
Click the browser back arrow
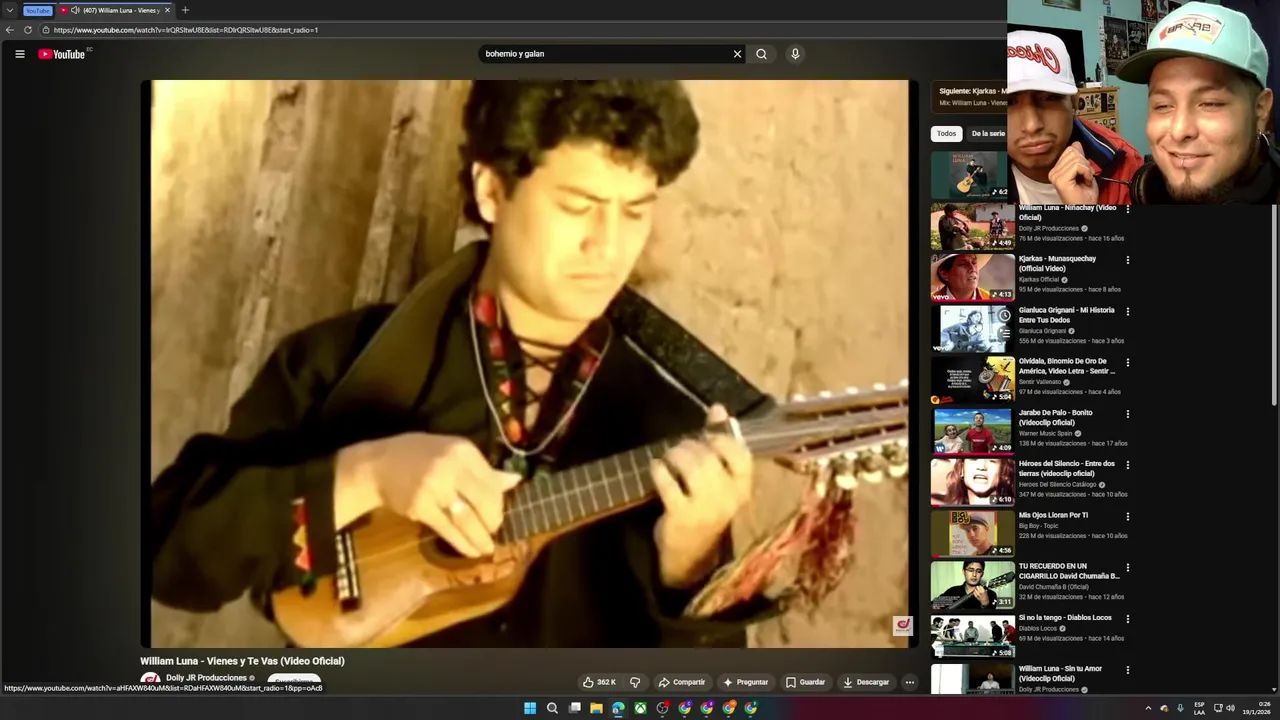(10, 30)
